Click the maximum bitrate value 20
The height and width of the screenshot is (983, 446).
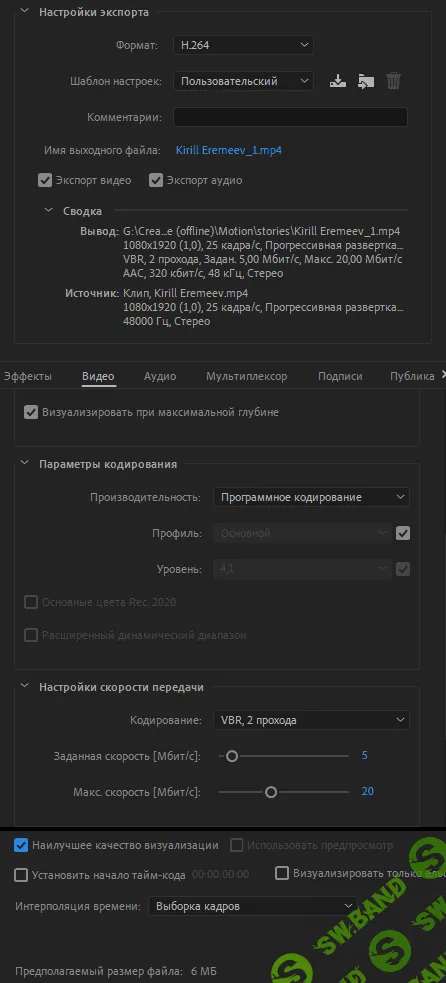point(368,791)
